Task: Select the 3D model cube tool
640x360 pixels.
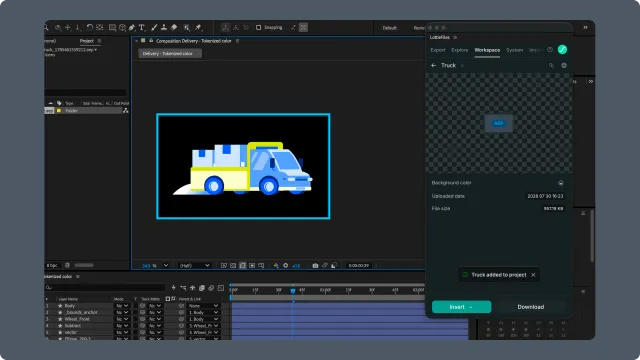Action: pos(122,27)
